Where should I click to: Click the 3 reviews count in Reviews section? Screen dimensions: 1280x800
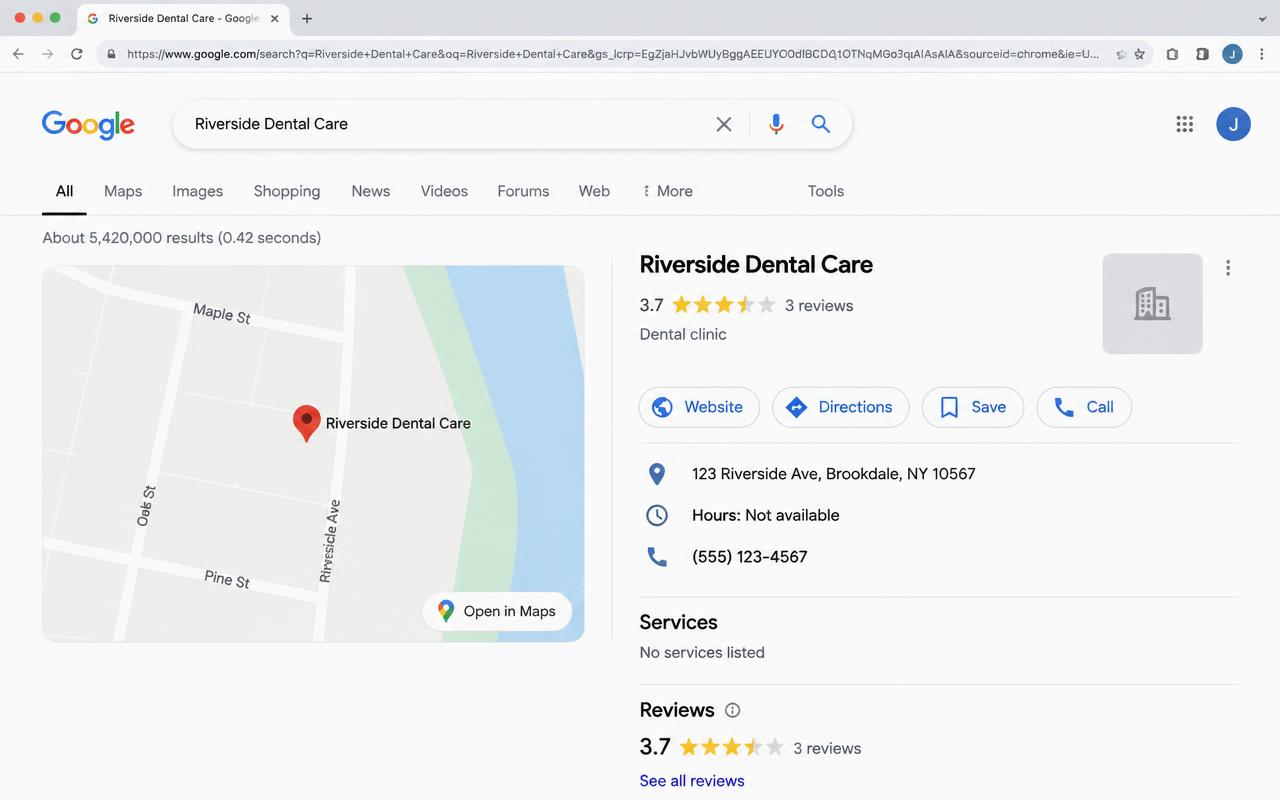(827, 748)
